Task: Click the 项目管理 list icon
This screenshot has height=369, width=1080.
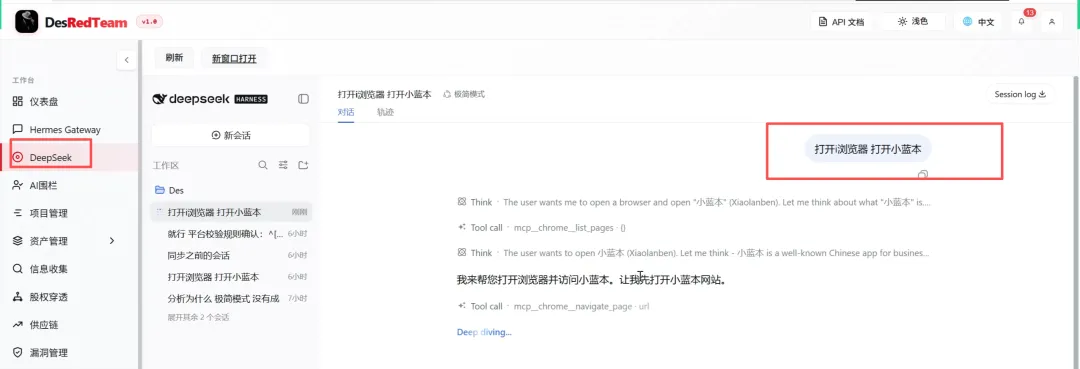Action: [x=18, y=213]
